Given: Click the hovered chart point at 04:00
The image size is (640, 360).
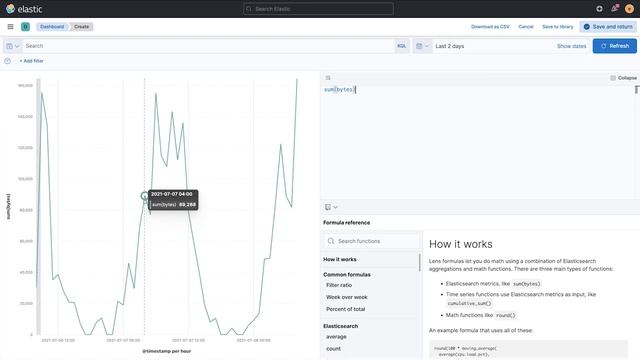Looking at the screenshot, I should tap(144, 196).
